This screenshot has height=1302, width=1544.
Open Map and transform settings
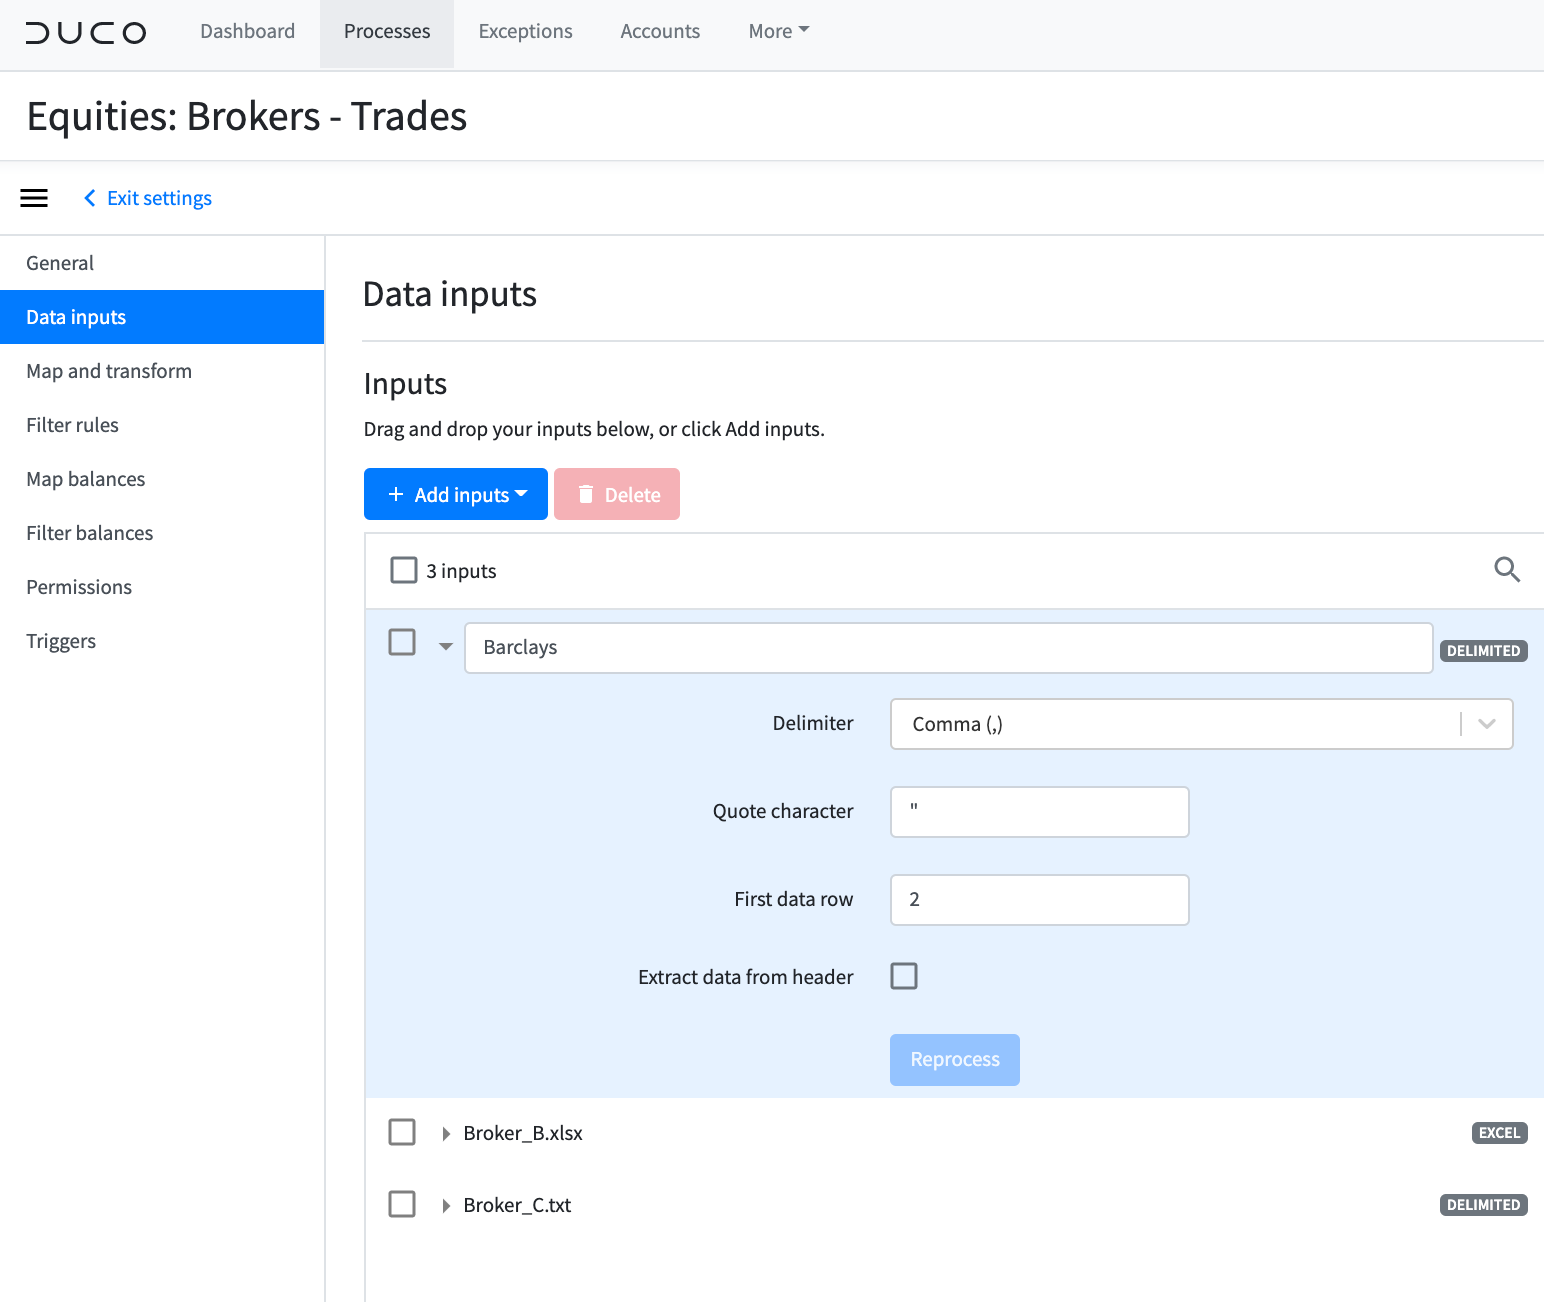[x=162, y=371]
